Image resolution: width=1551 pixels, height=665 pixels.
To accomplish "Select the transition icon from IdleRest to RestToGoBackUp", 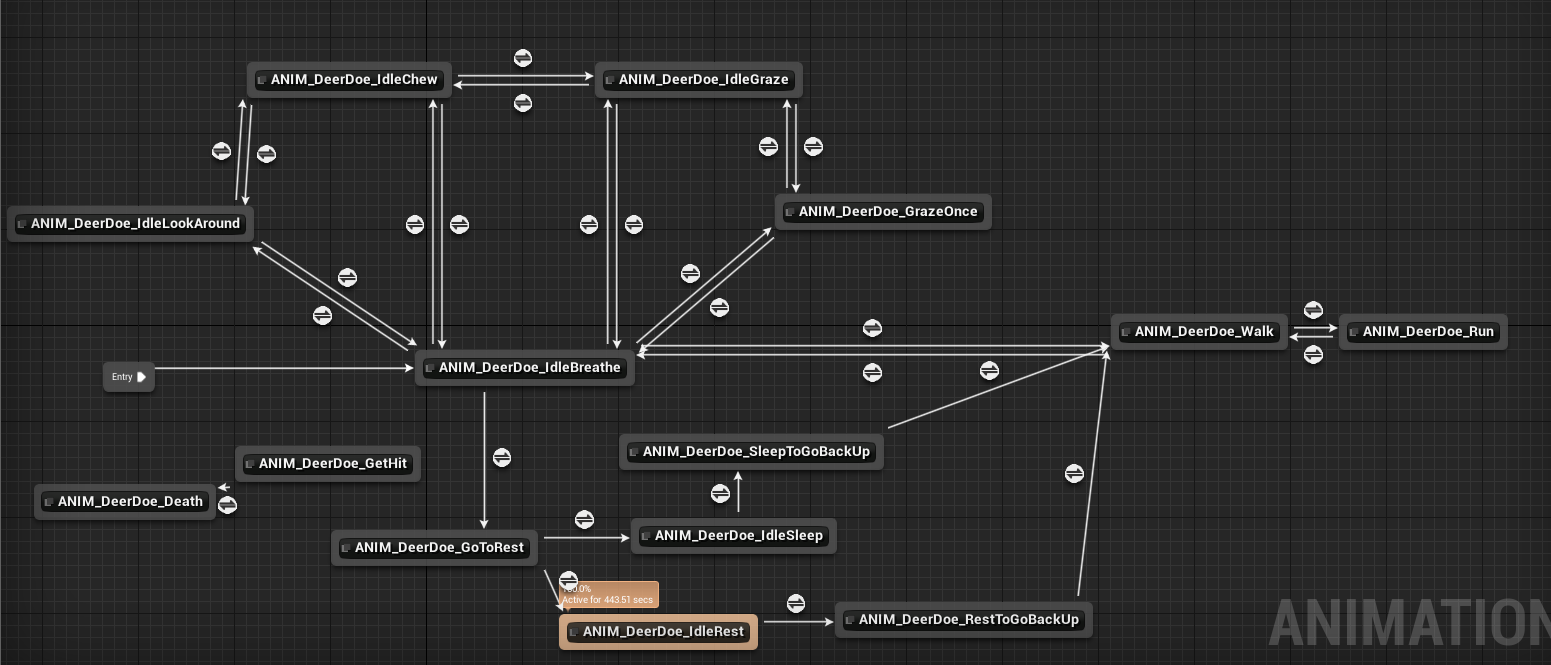I will click(796, 603).
